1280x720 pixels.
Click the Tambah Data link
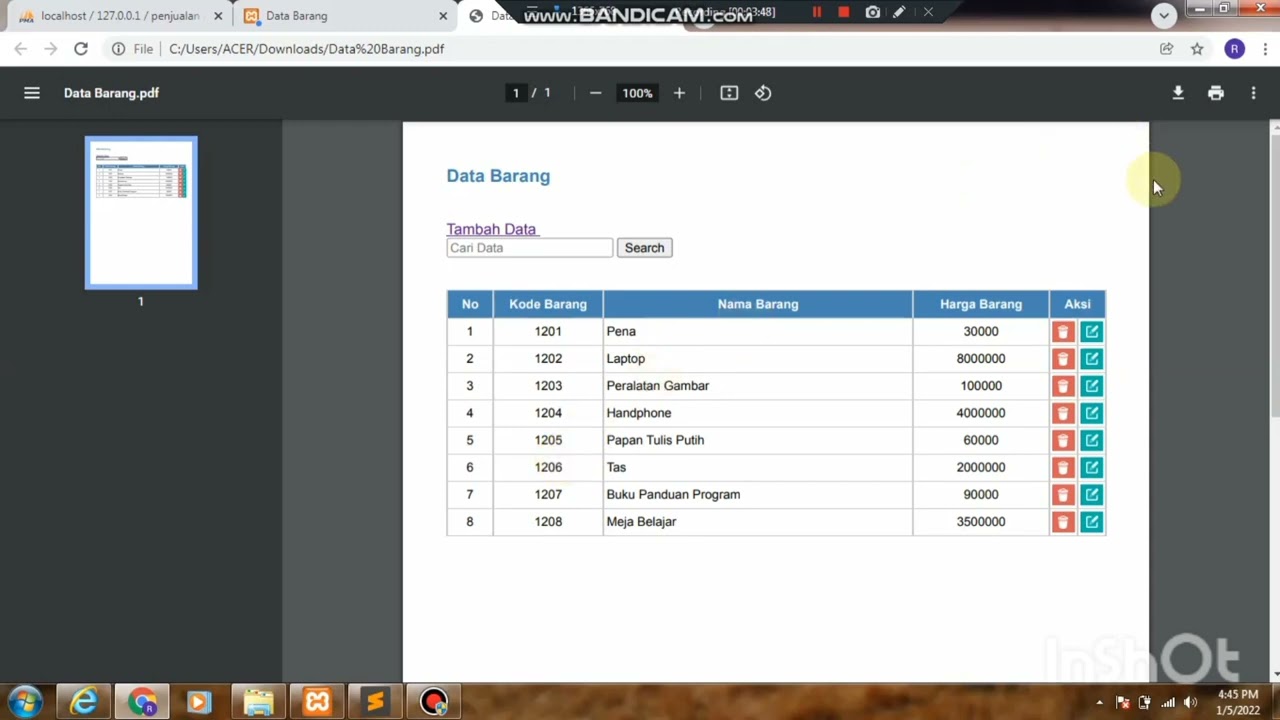491,229
